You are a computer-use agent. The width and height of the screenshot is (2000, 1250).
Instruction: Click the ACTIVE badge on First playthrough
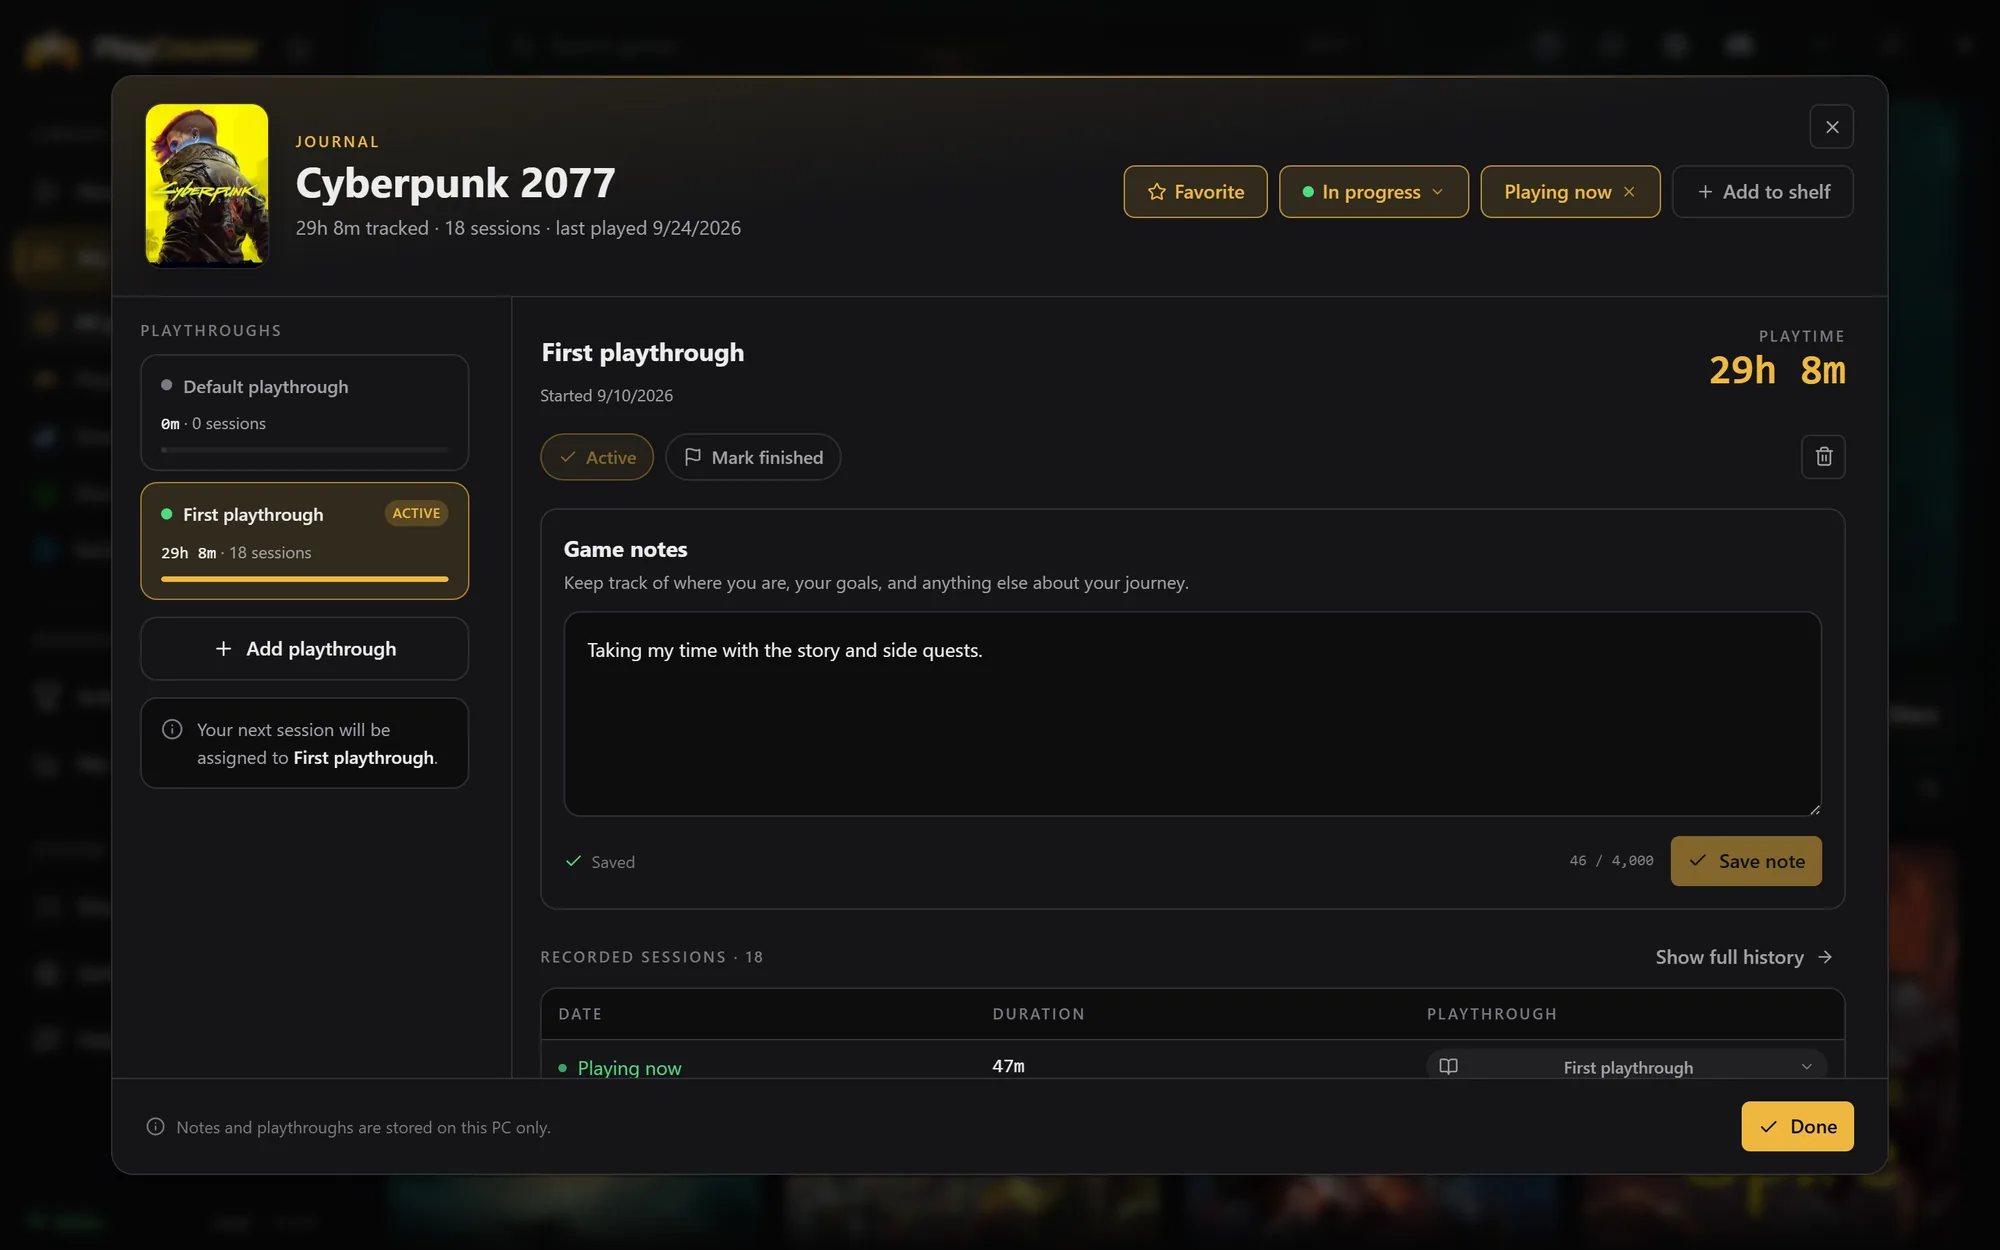[416, 514]
